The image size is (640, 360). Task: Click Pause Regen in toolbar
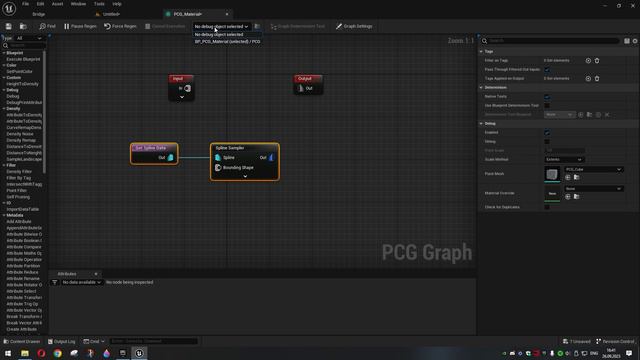pyautogui.click(x=80, y=26)
